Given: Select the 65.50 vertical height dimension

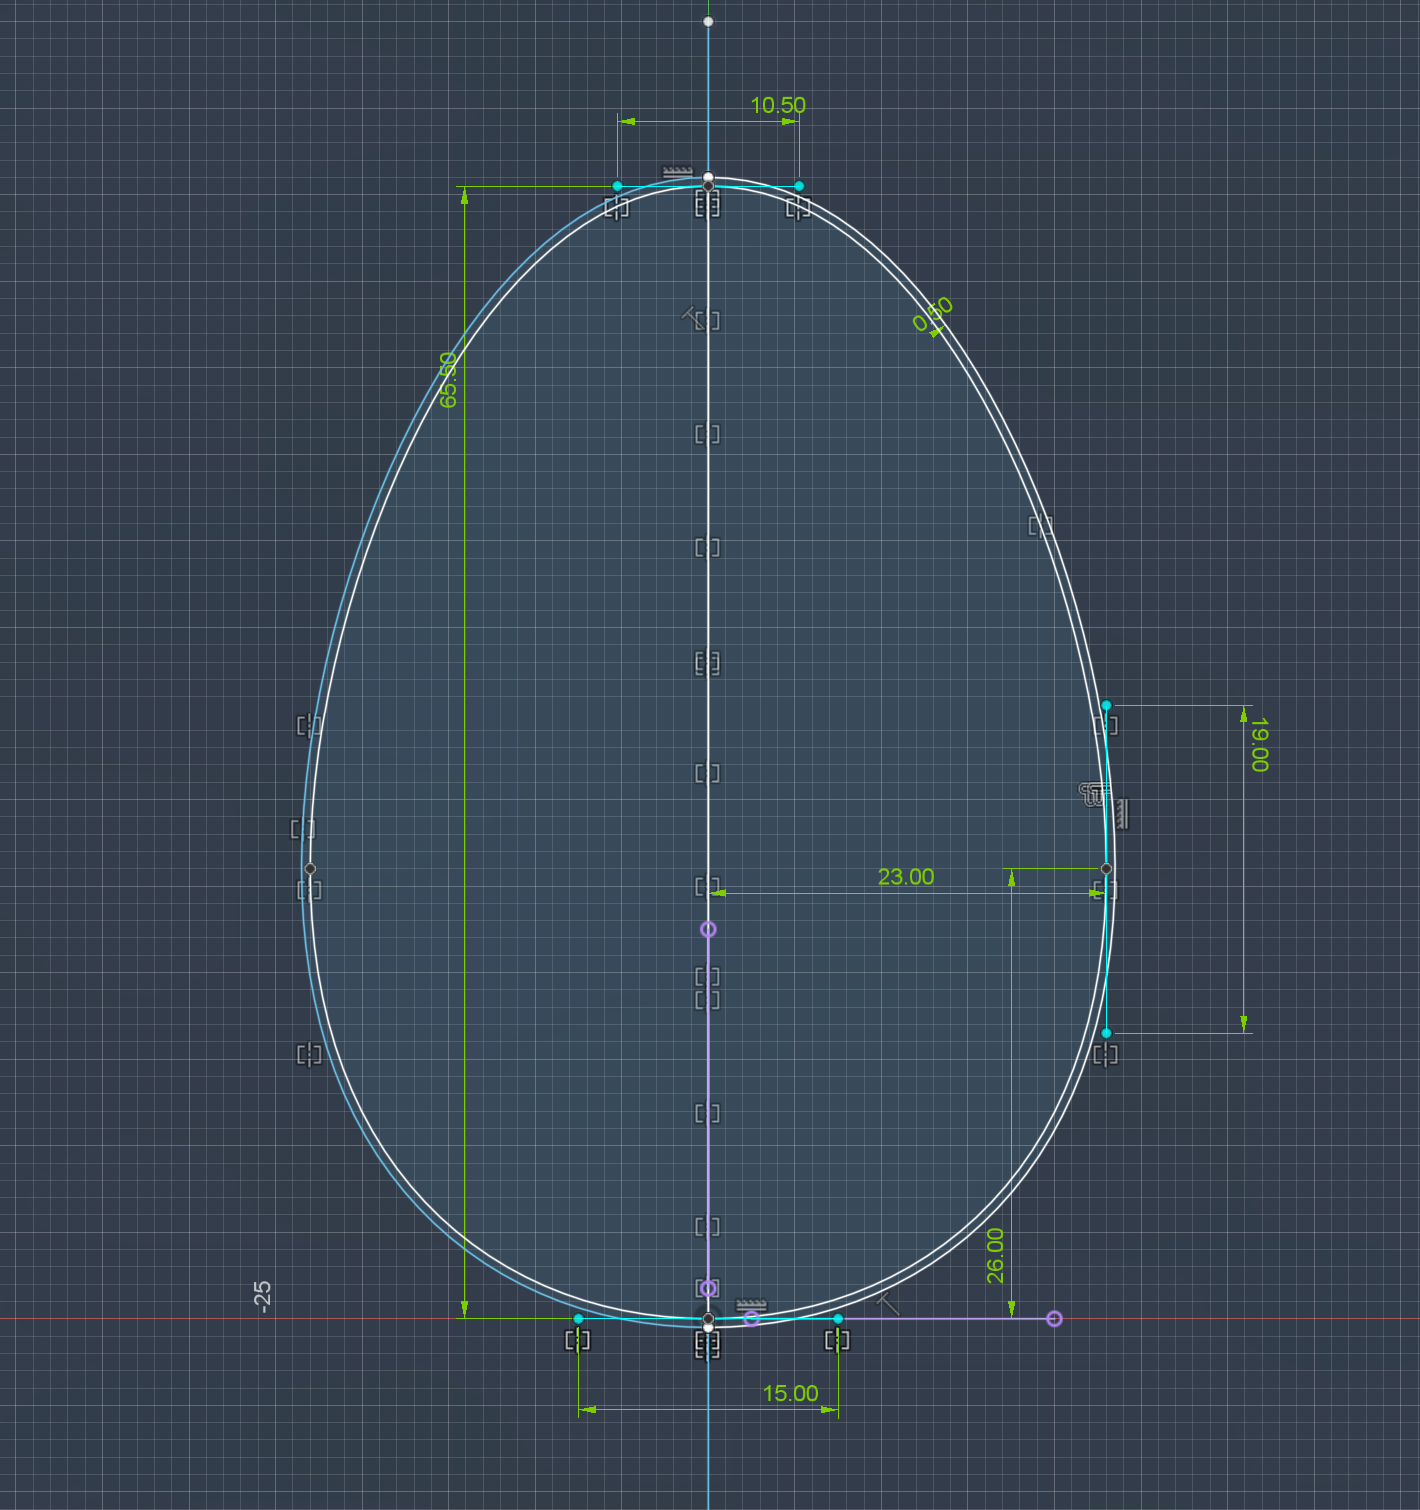Looking at the screenshot, I should 449,380.
